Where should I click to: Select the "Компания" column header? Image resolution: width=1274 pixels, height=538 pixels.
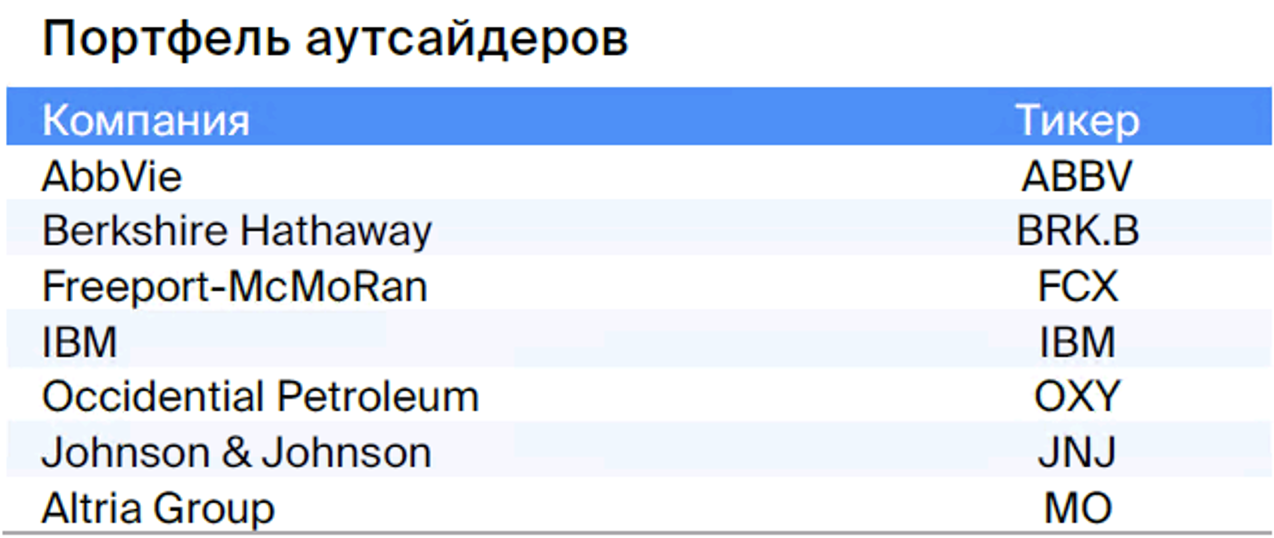(x=146, y=121)
